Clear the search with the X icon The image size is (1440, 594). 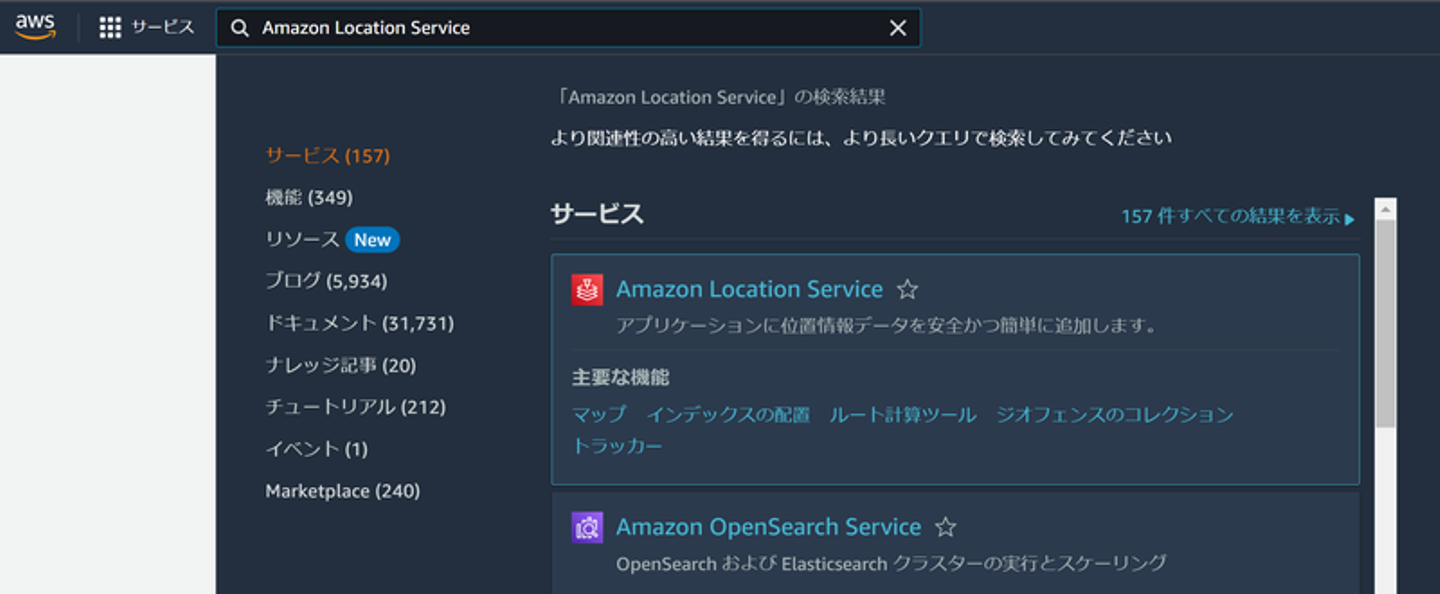(898, 28)
